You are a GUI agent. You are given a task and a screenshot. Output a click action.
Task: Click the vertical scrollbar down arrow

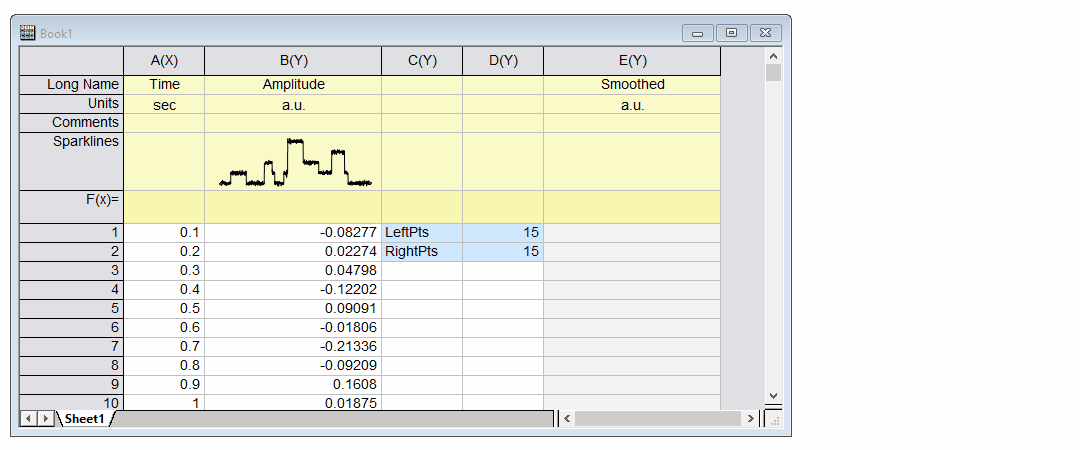pos(772,396)
